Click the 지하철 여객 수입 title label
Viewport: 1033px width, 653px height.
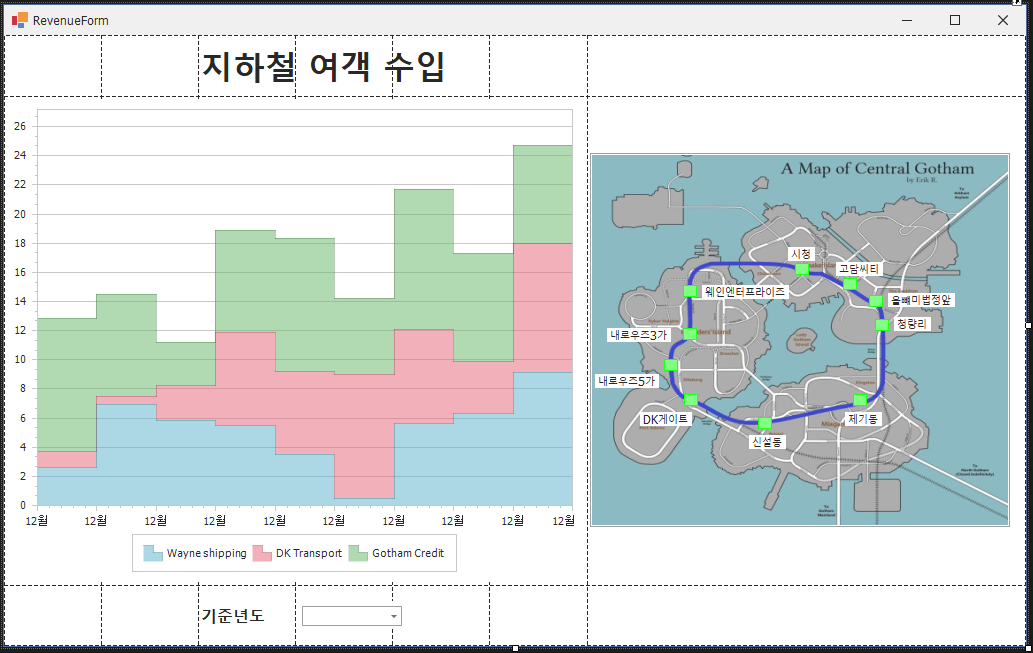coord(323,67)
